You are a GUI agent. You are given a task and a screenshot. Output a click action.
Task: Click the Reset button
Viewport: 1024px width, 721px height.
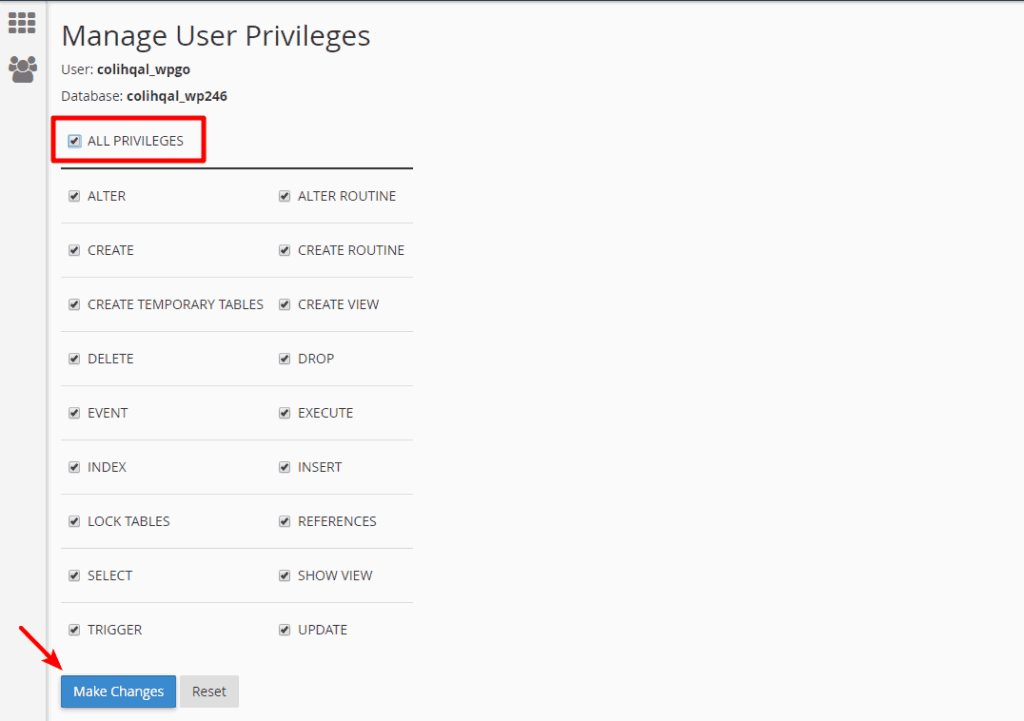click(209, 692)
